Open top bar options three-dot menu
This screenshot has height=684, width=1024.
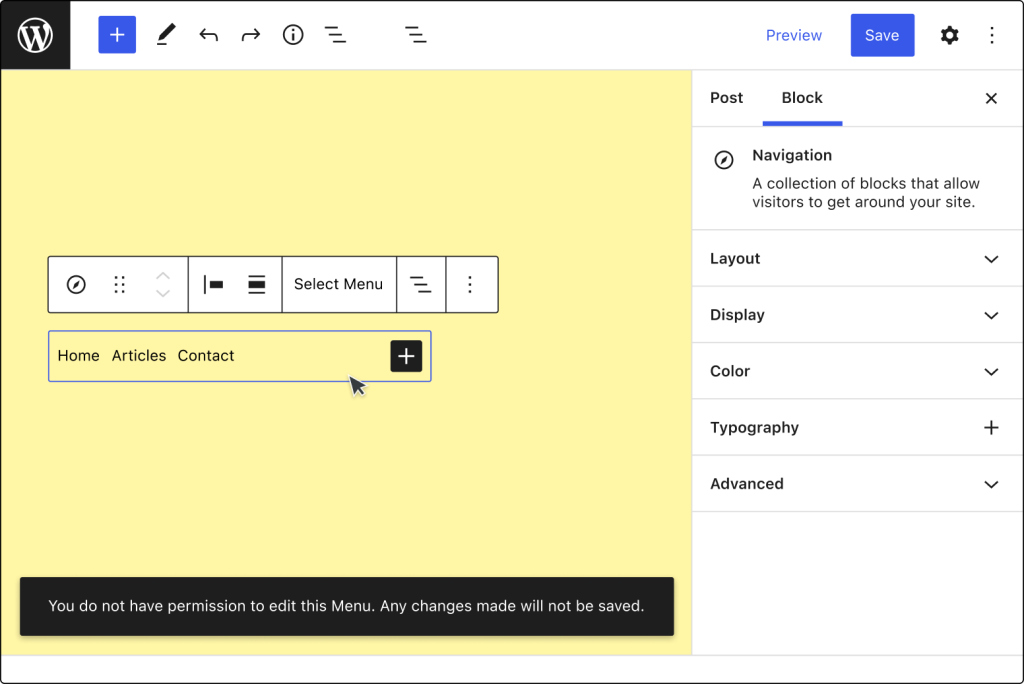point(991,35)
